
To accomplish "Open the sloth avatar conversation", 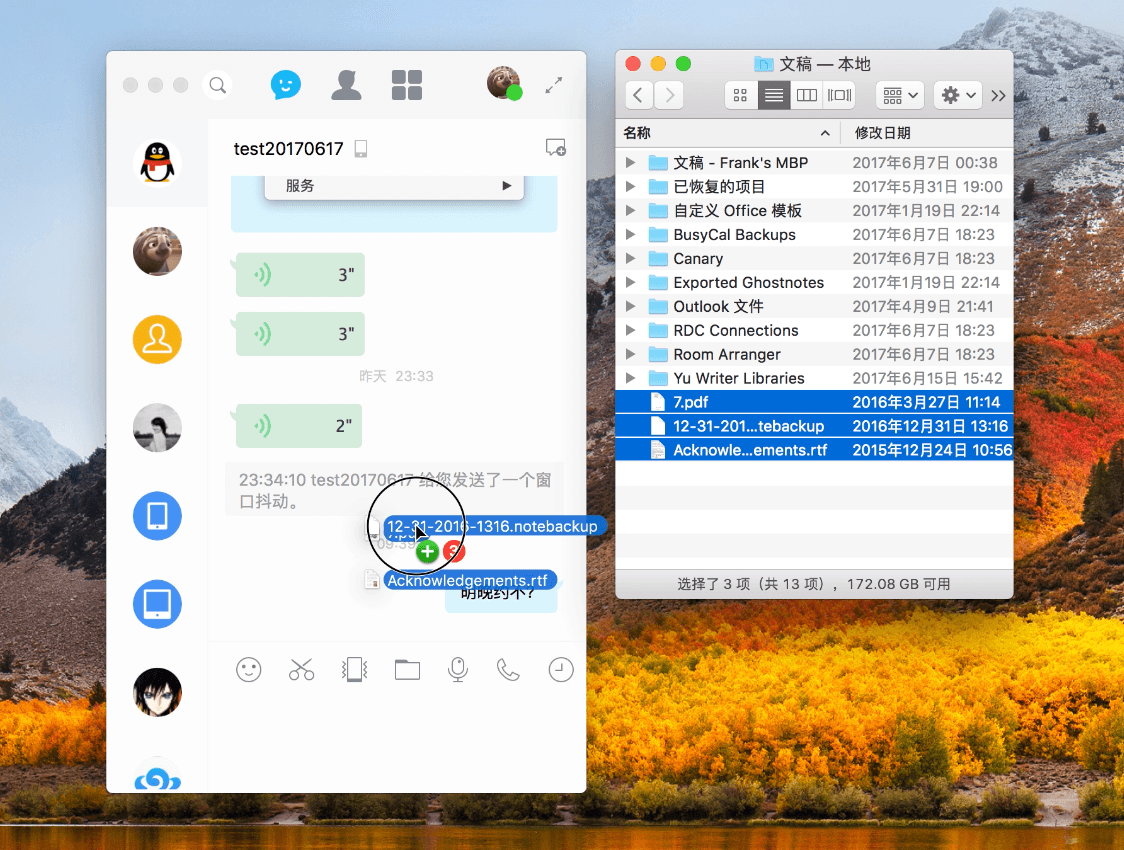I will [157, 252].
